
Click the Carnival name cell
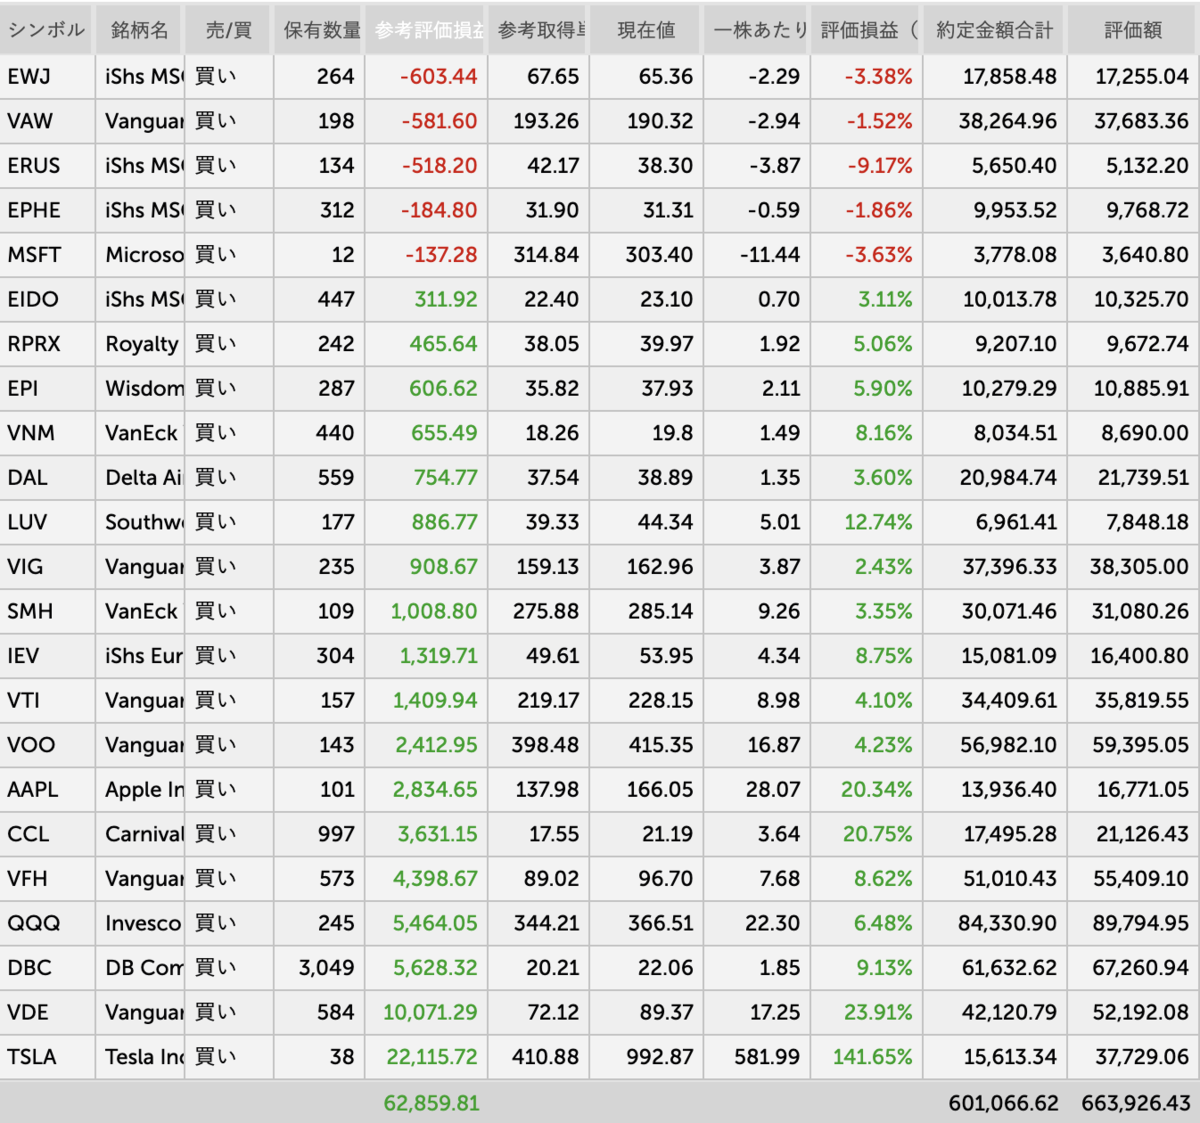(x=140, y=834)
